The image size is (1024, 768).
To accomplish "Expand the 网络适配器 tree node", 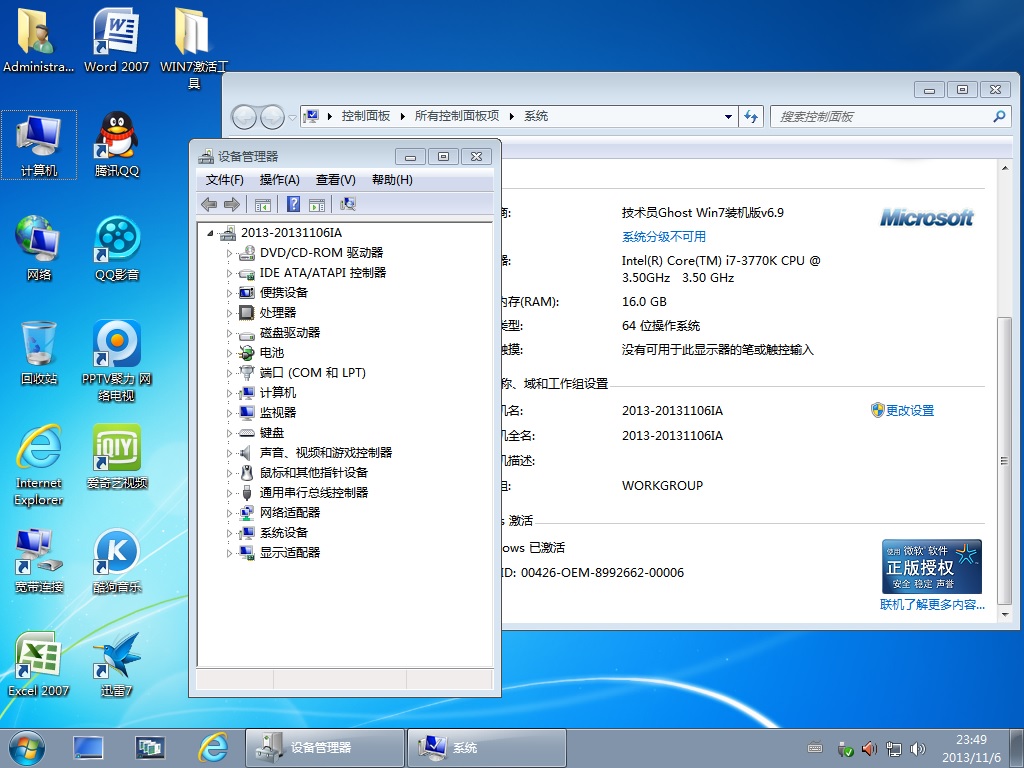I will [229, 513].
